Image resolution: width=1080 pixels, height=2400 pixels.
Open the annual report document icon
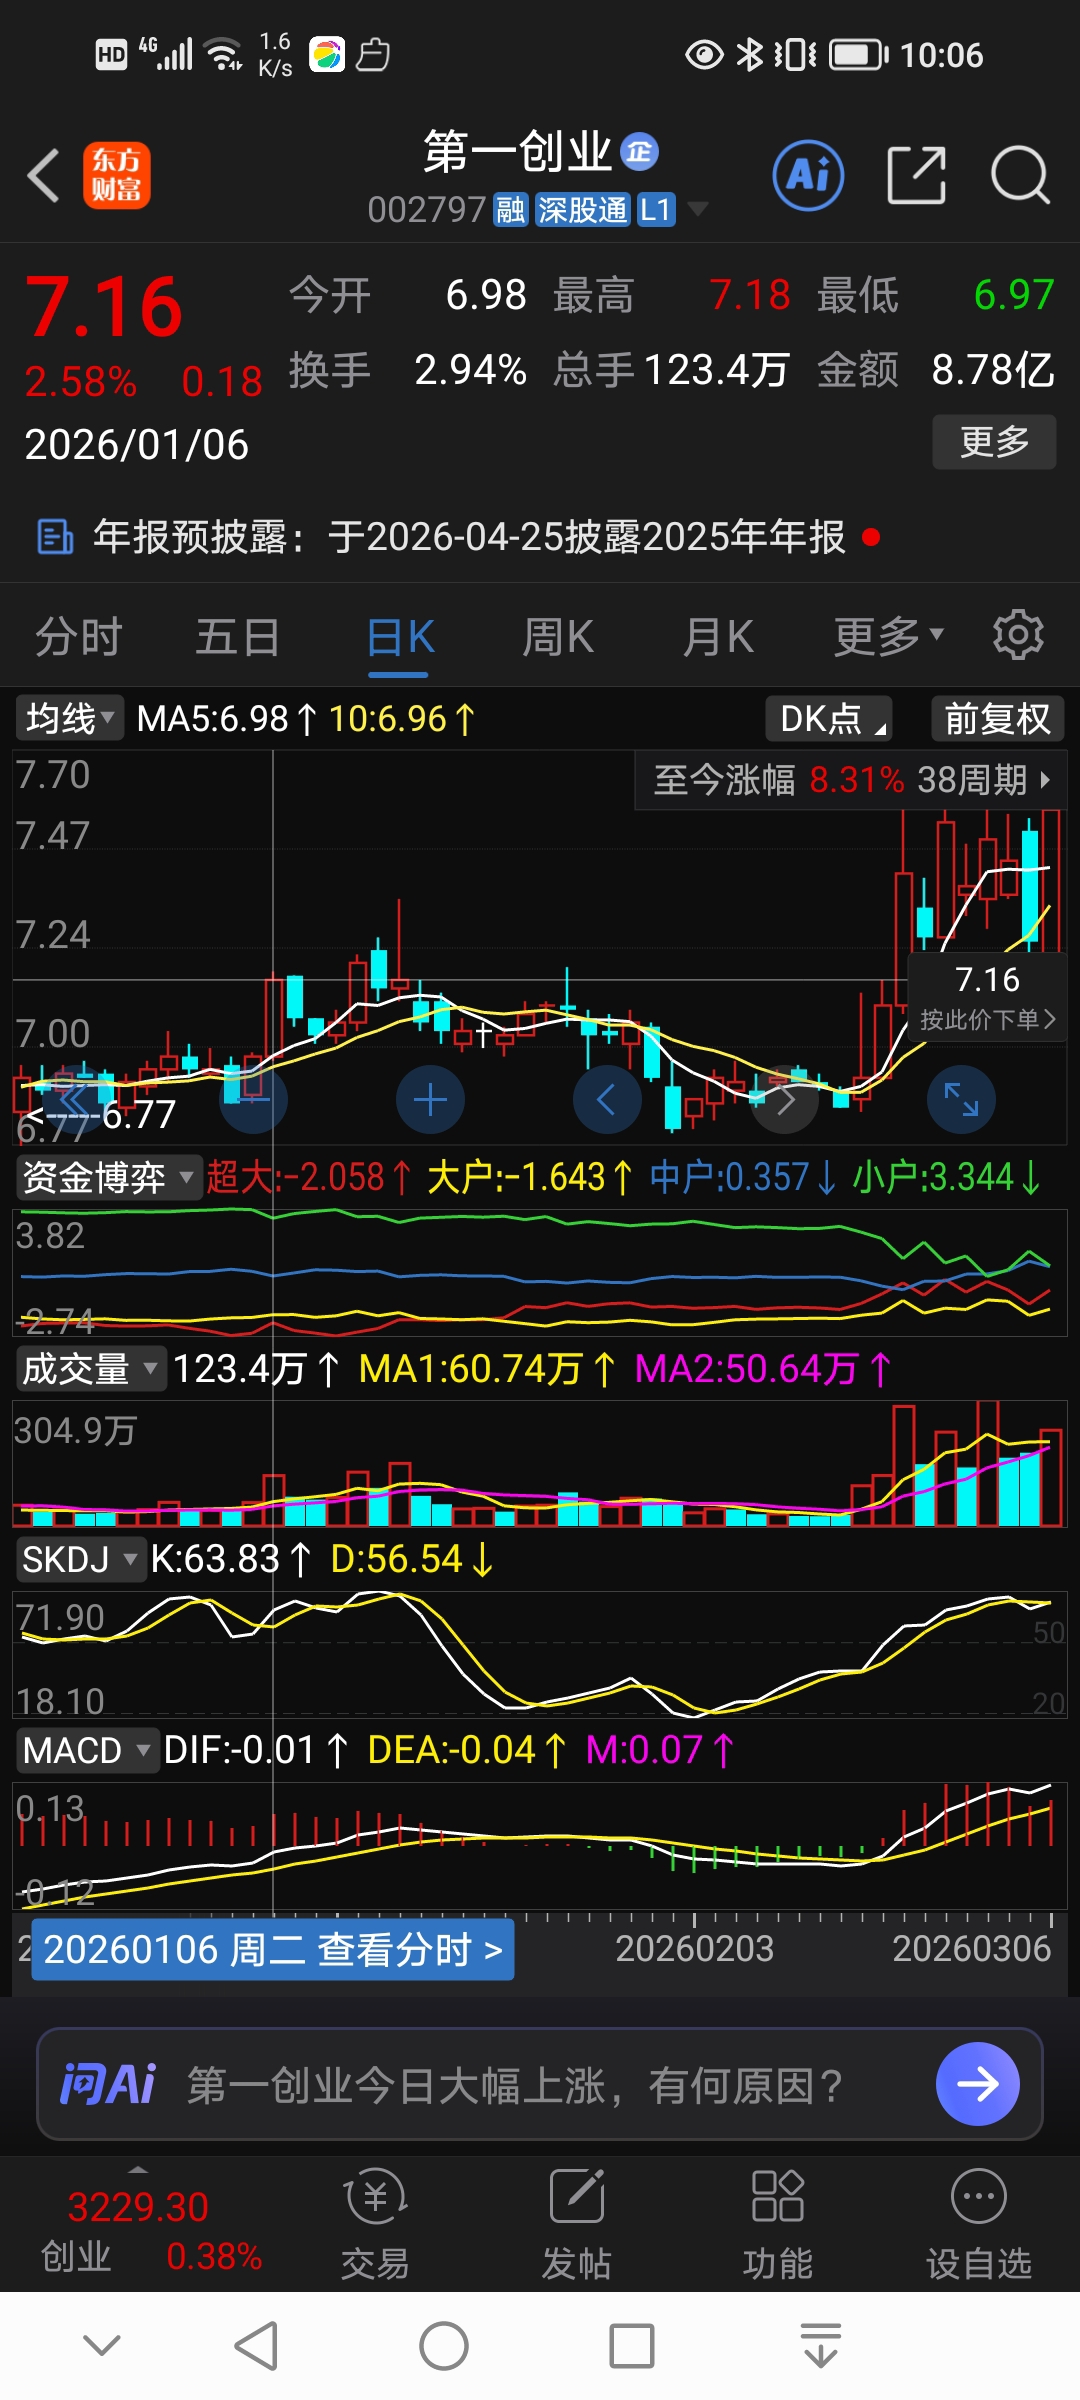point(55,537)
